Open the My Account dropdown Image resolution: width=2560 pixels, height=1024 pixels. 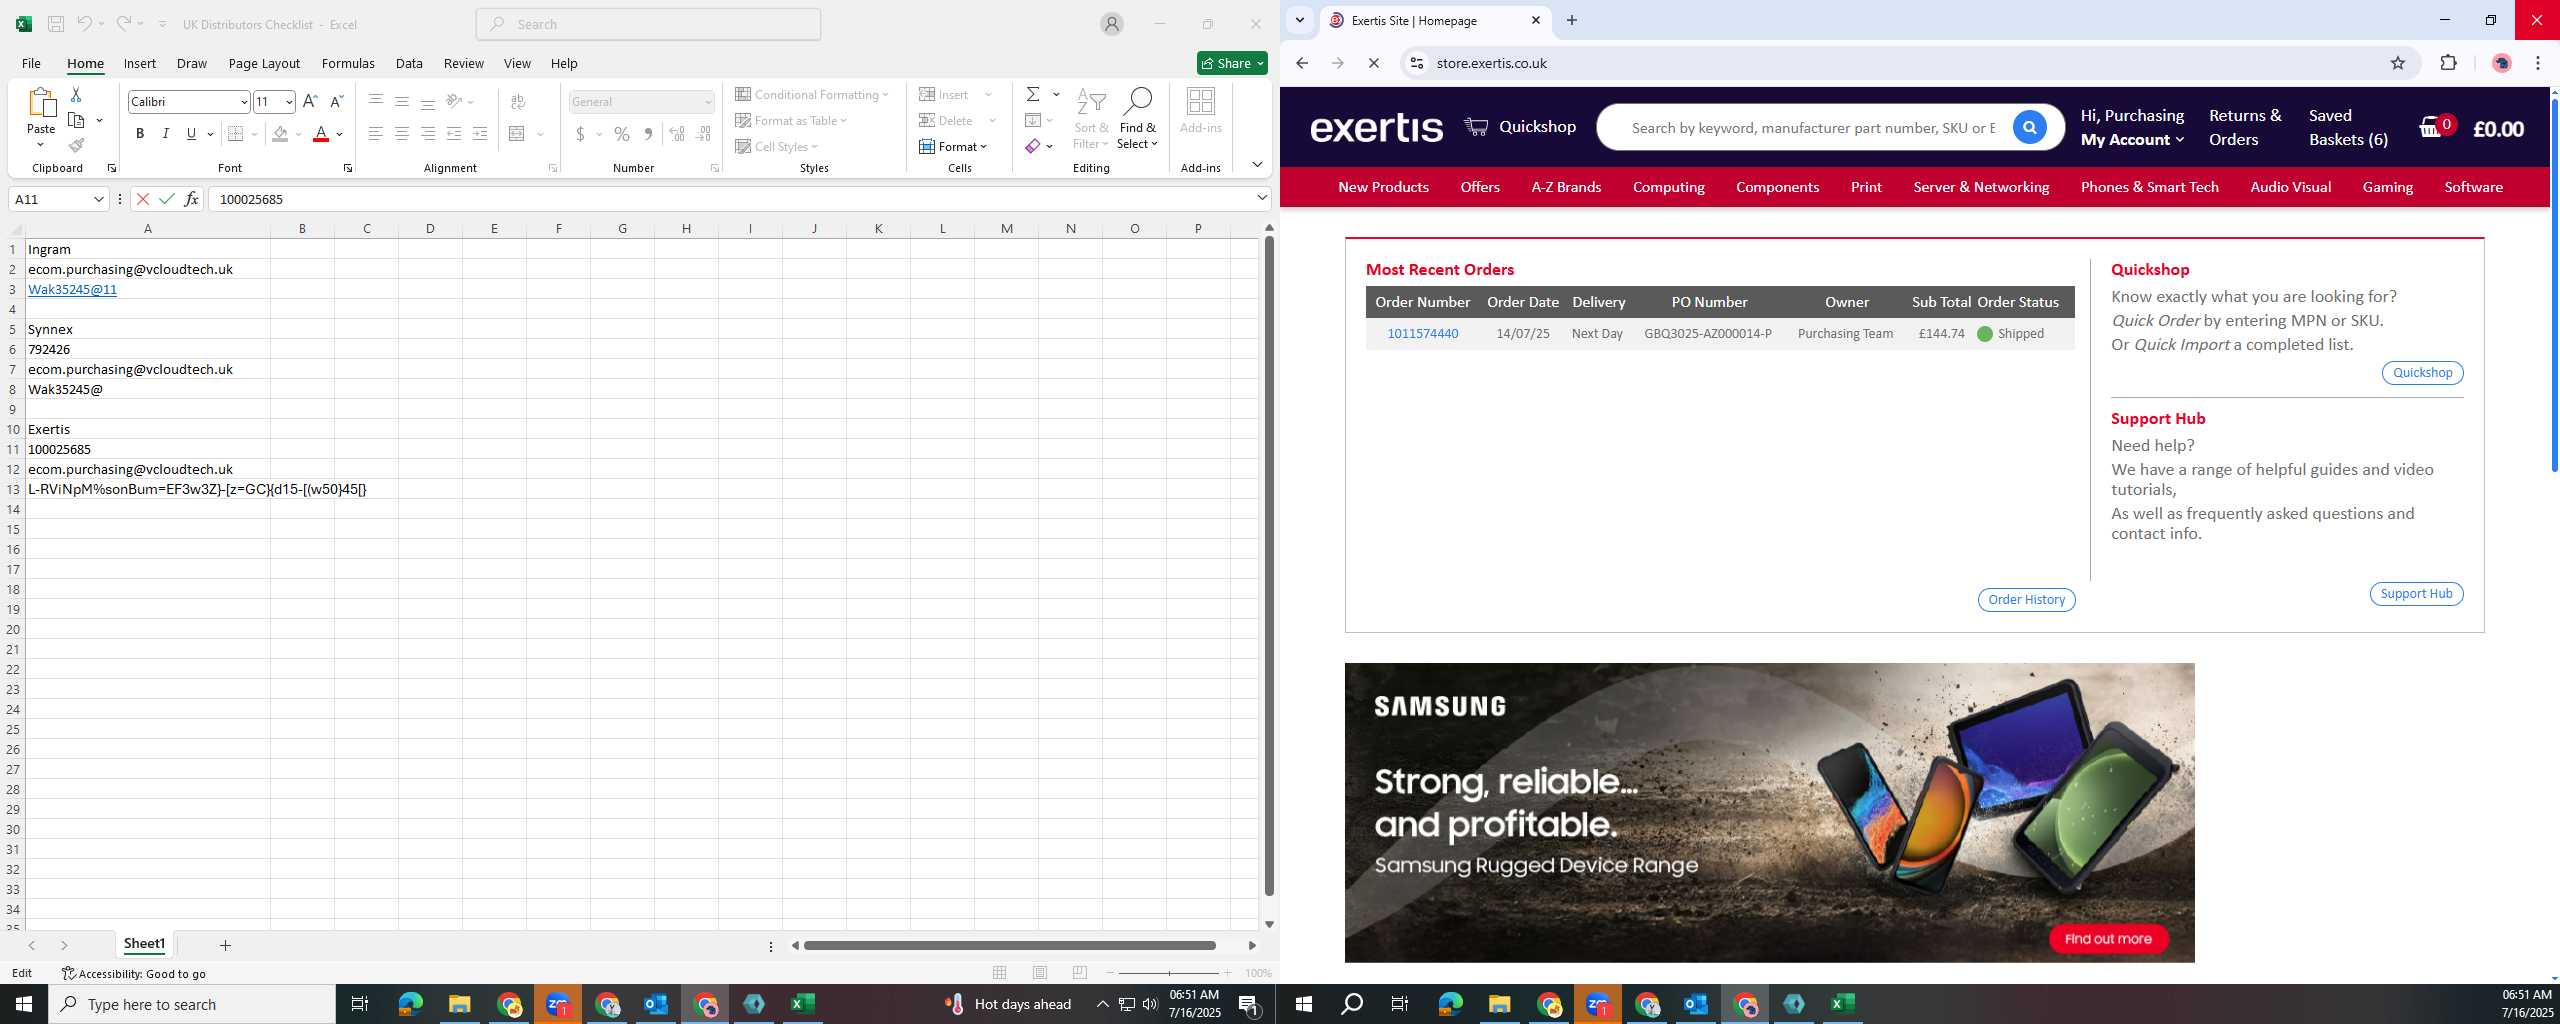pos(2132,140)
